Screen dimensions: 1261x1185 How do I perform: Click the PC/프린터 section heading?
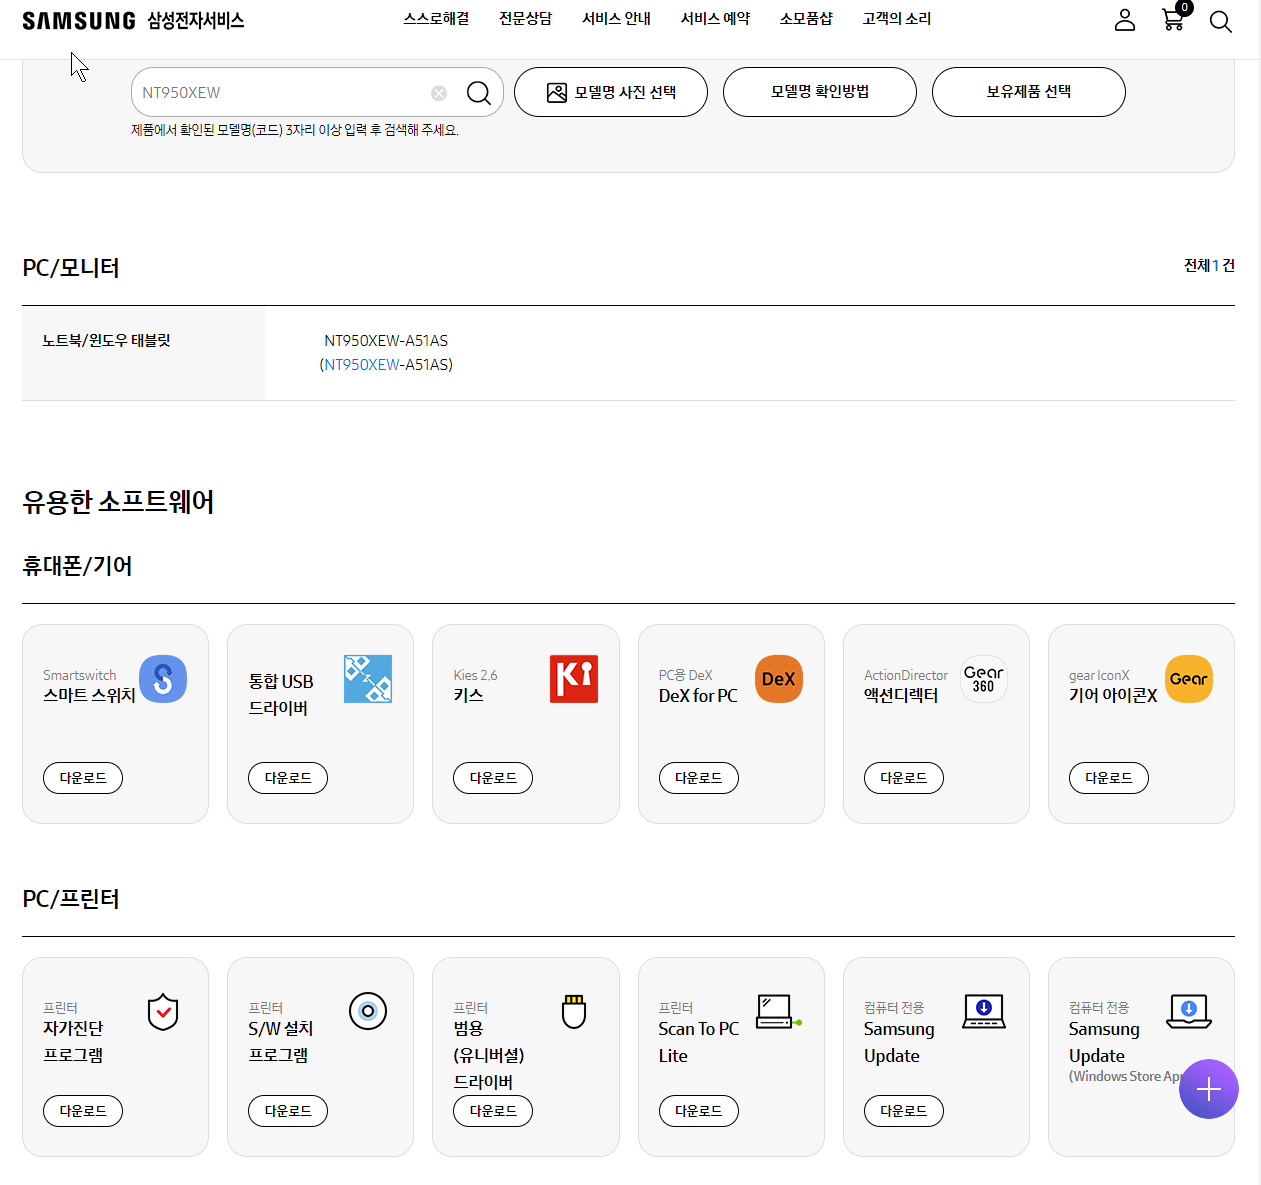pos(71,899)
